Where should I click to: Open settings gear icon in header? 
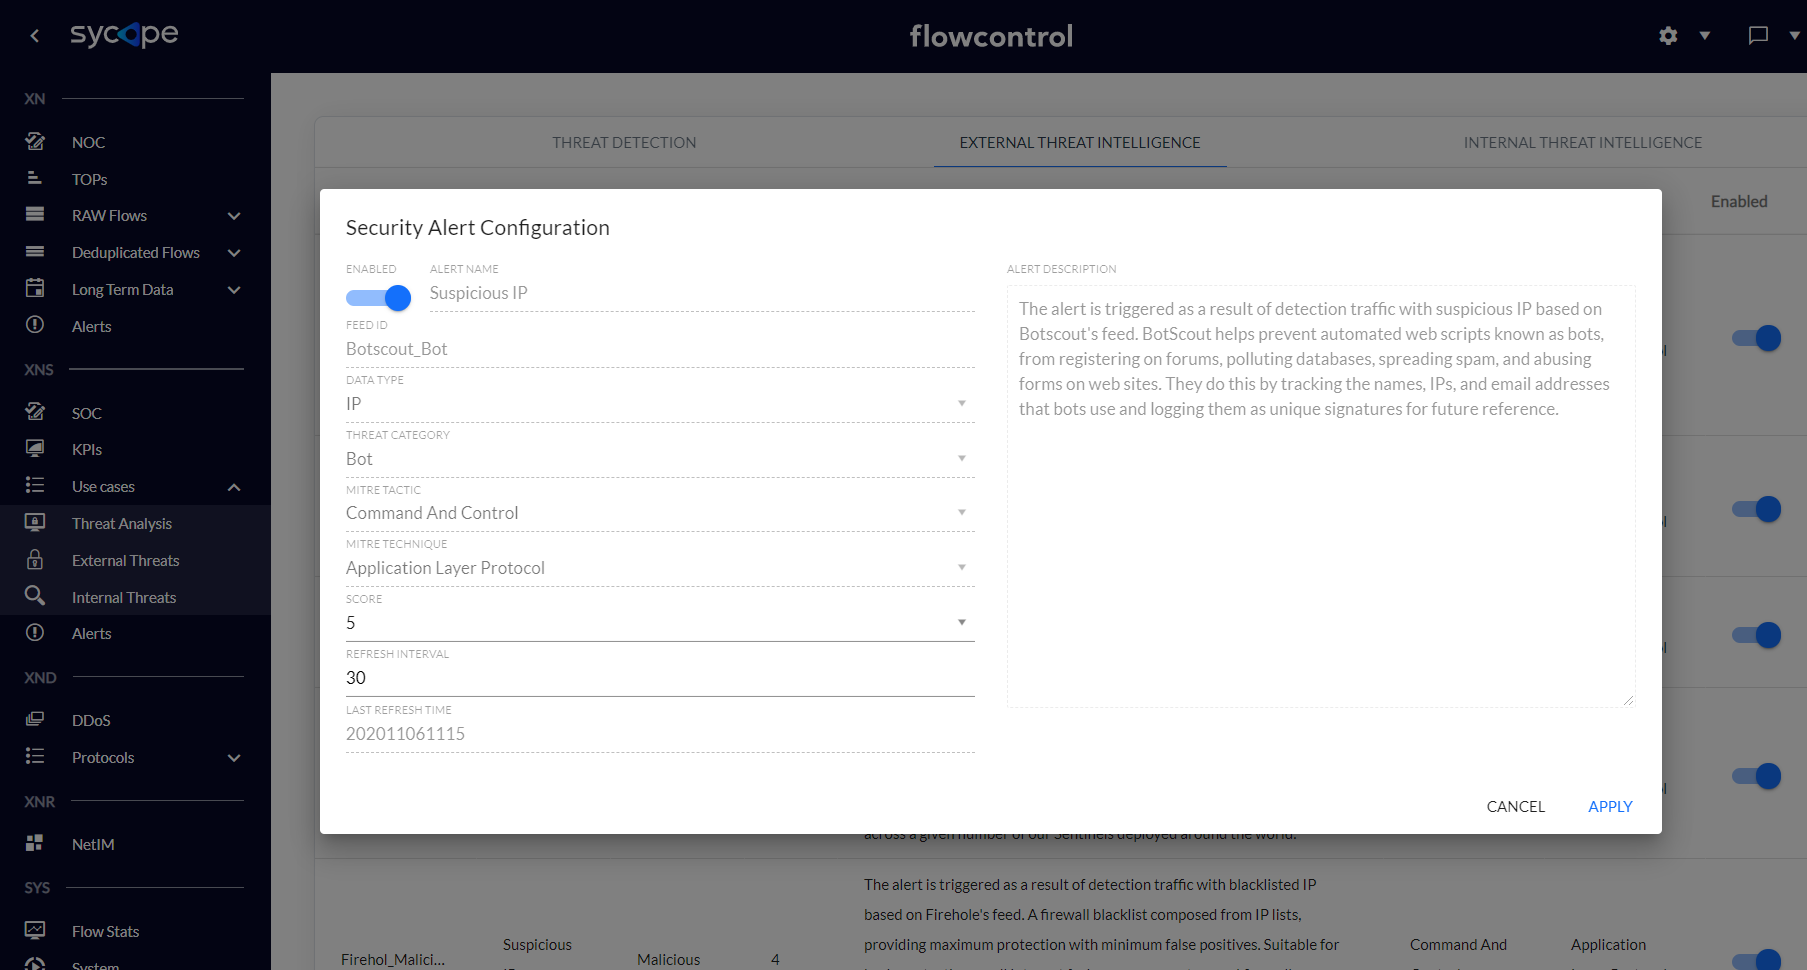[x=1668, y=36]
